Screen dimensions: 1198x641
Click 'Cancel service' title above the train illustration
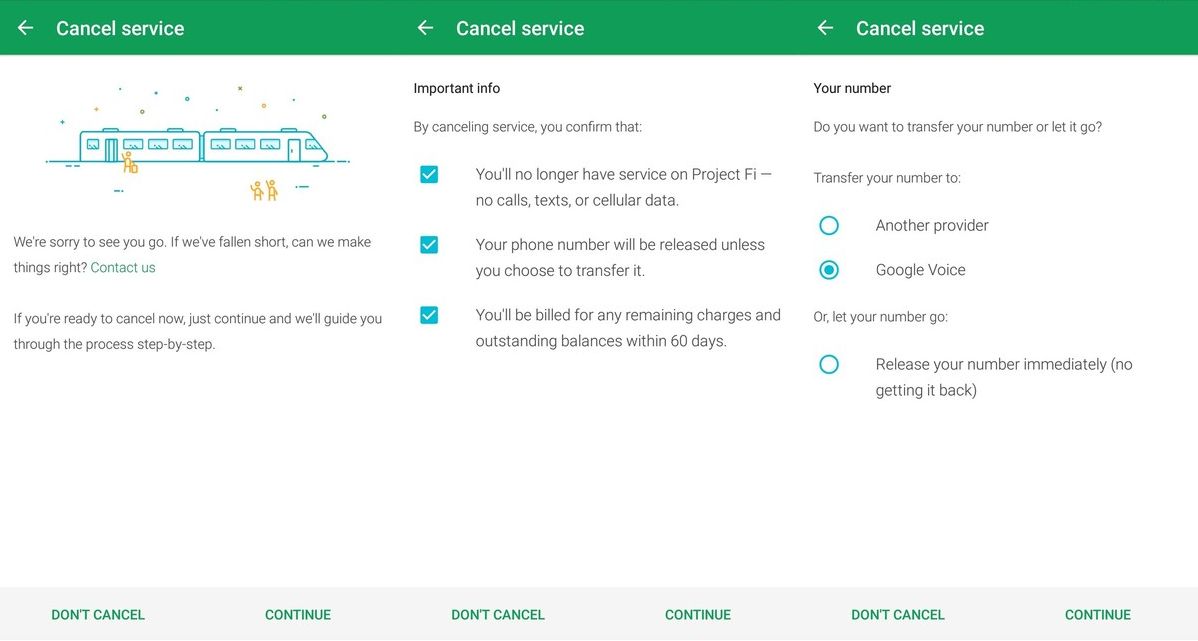point(120,28)
